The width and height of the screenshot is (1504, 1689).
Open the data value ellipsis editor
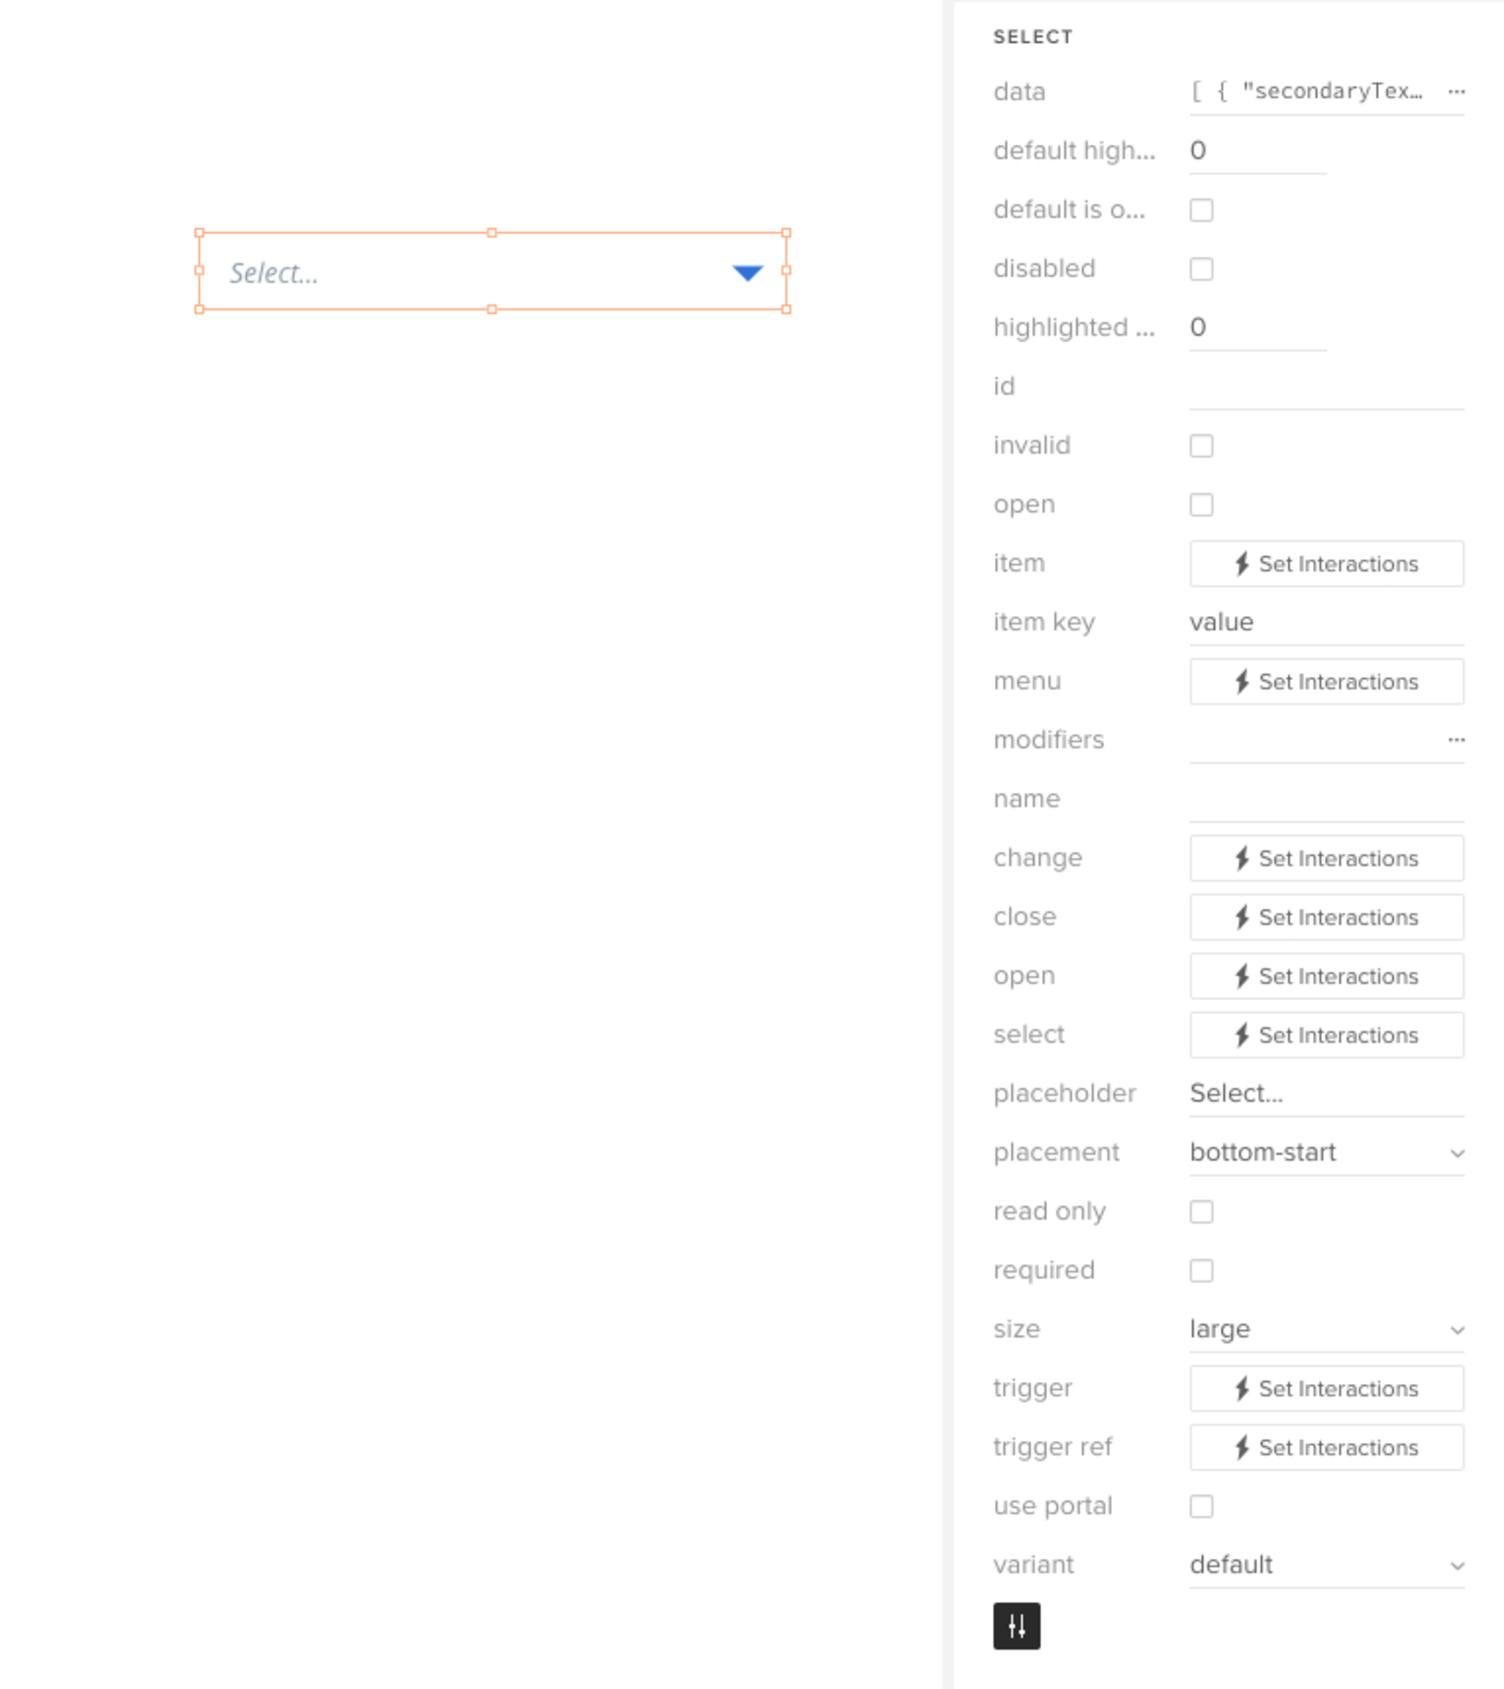[1456, 91]
